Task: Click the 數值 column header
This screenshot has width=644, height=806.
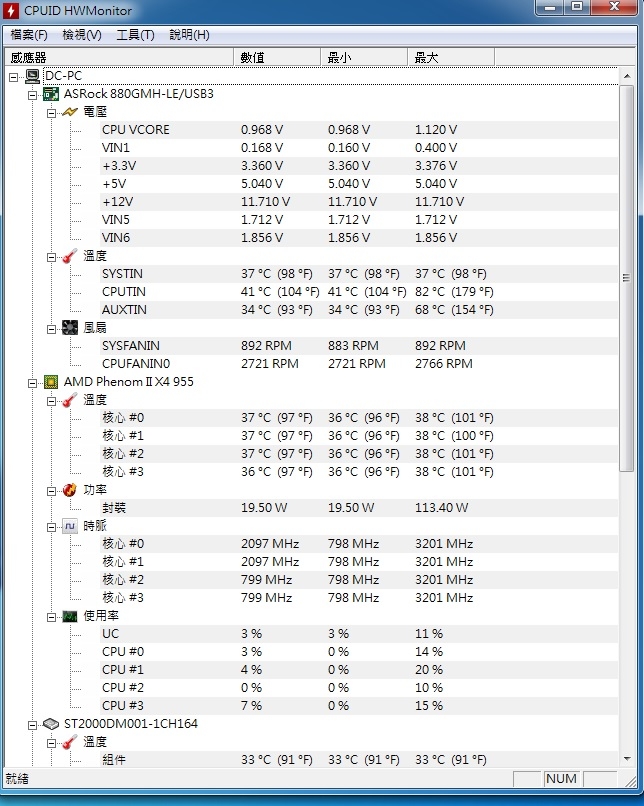Action: coord(277,58)
